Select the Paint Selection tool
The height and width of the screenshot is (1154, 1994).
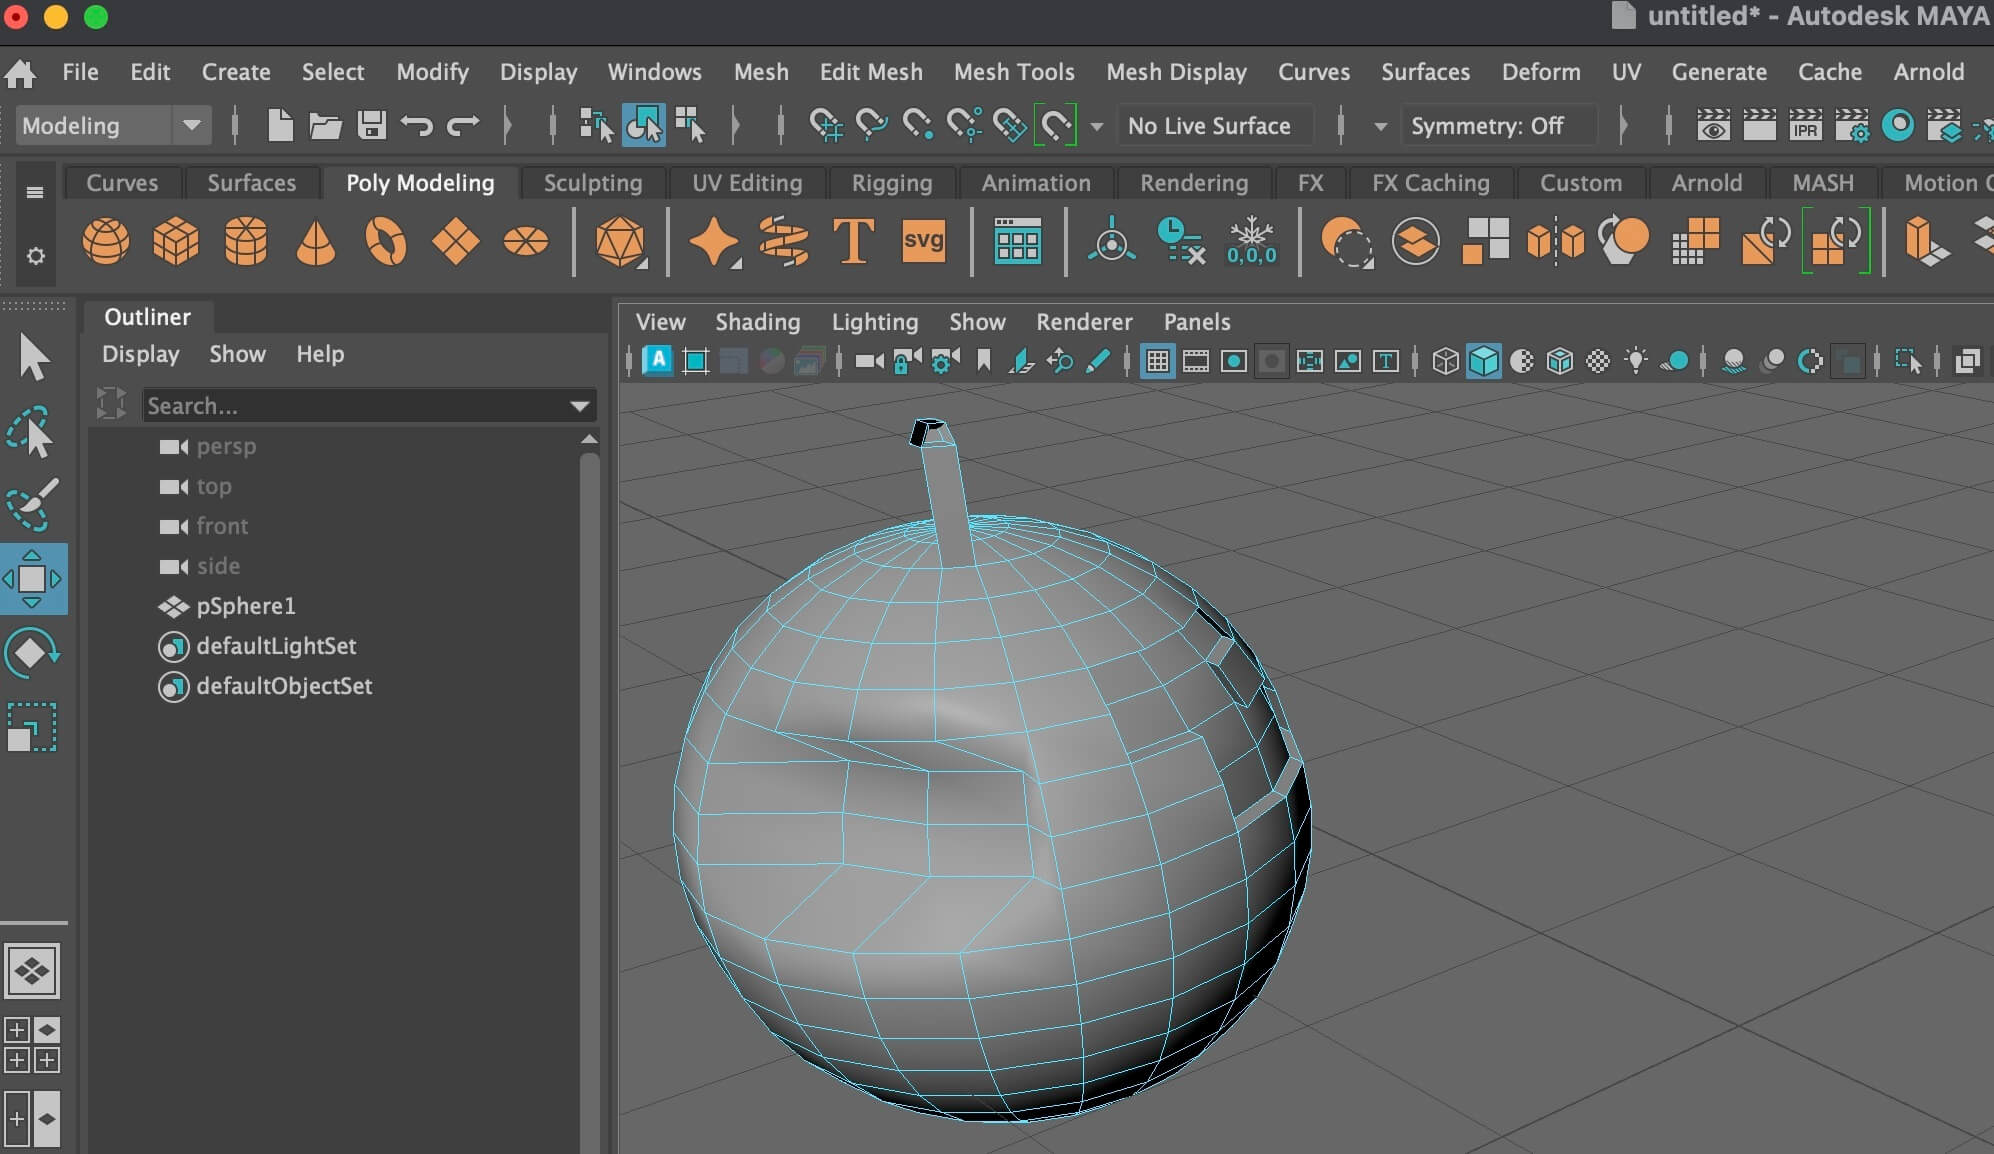31,505
